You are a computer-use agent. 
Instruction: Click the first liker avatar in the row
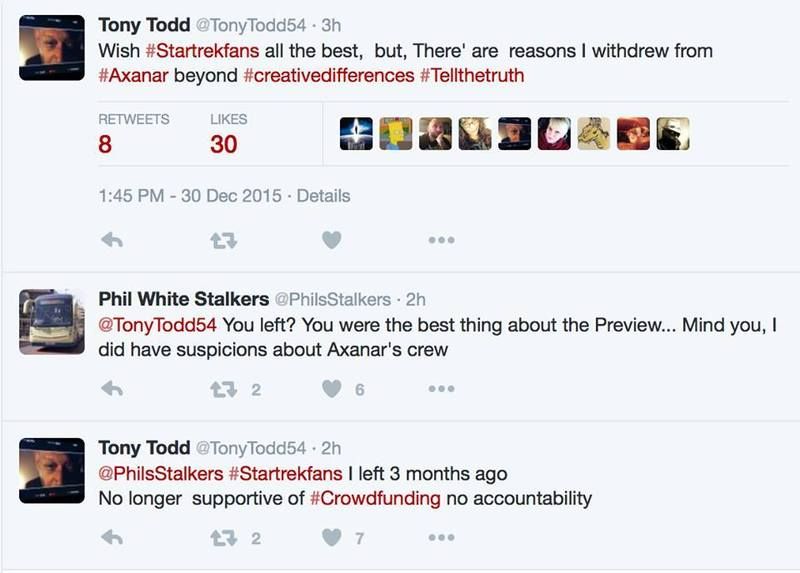(x=355, y=134)
